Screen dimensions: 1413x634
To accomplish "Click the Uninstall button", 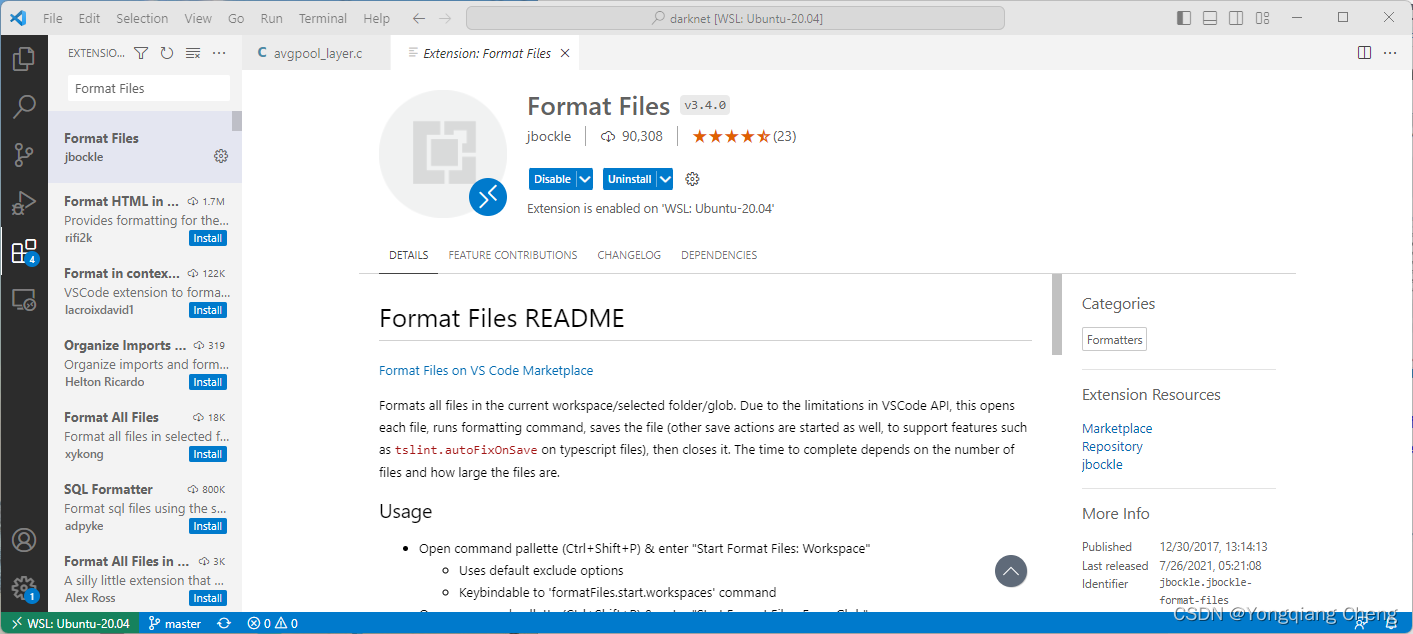I will [629, 179].
